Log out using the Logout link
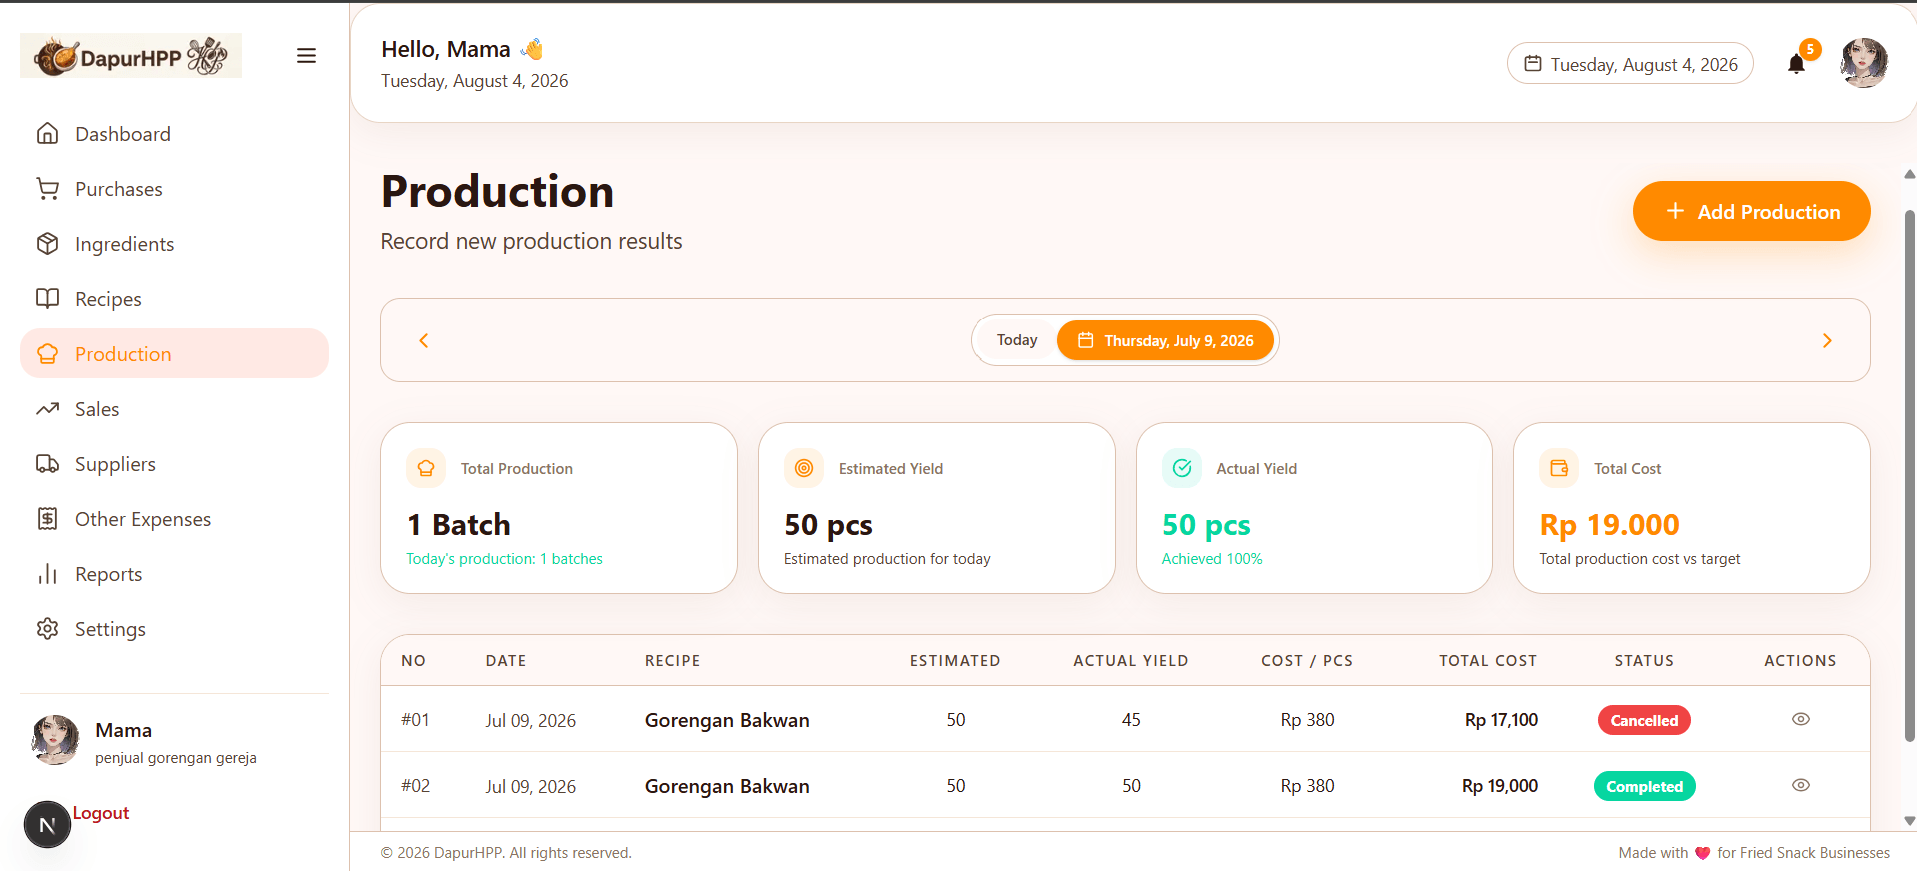 101,813
